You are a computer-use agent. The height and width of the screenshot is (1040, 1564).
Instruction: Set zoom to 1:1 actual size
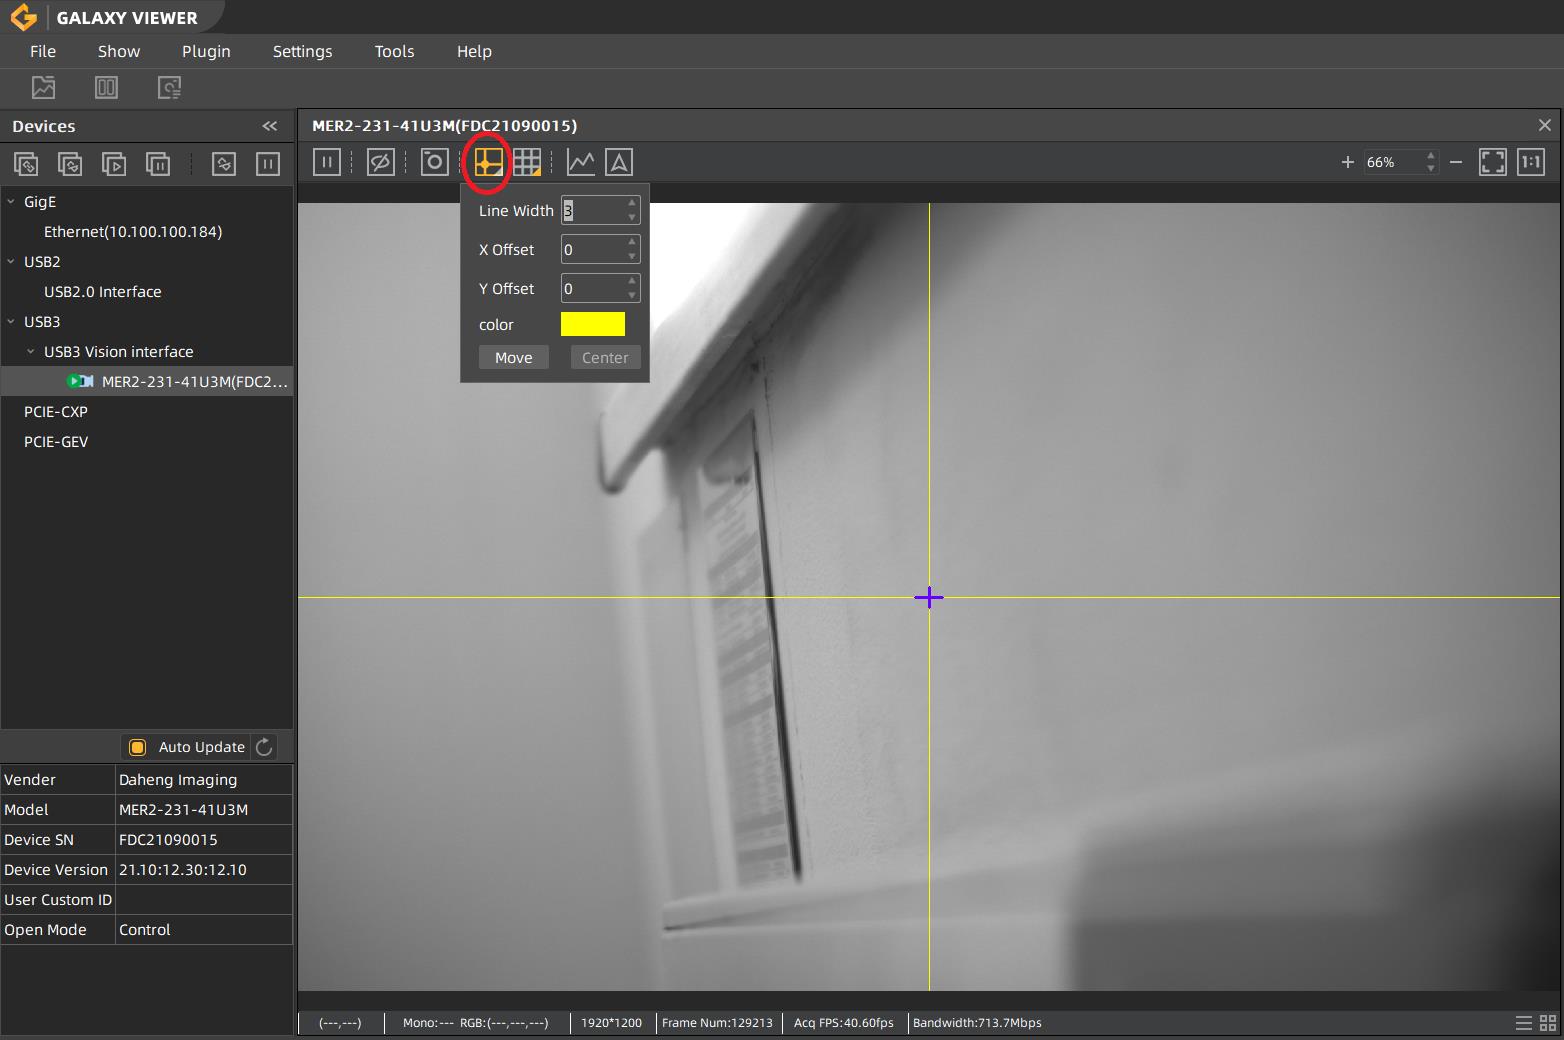(1531, 162)
